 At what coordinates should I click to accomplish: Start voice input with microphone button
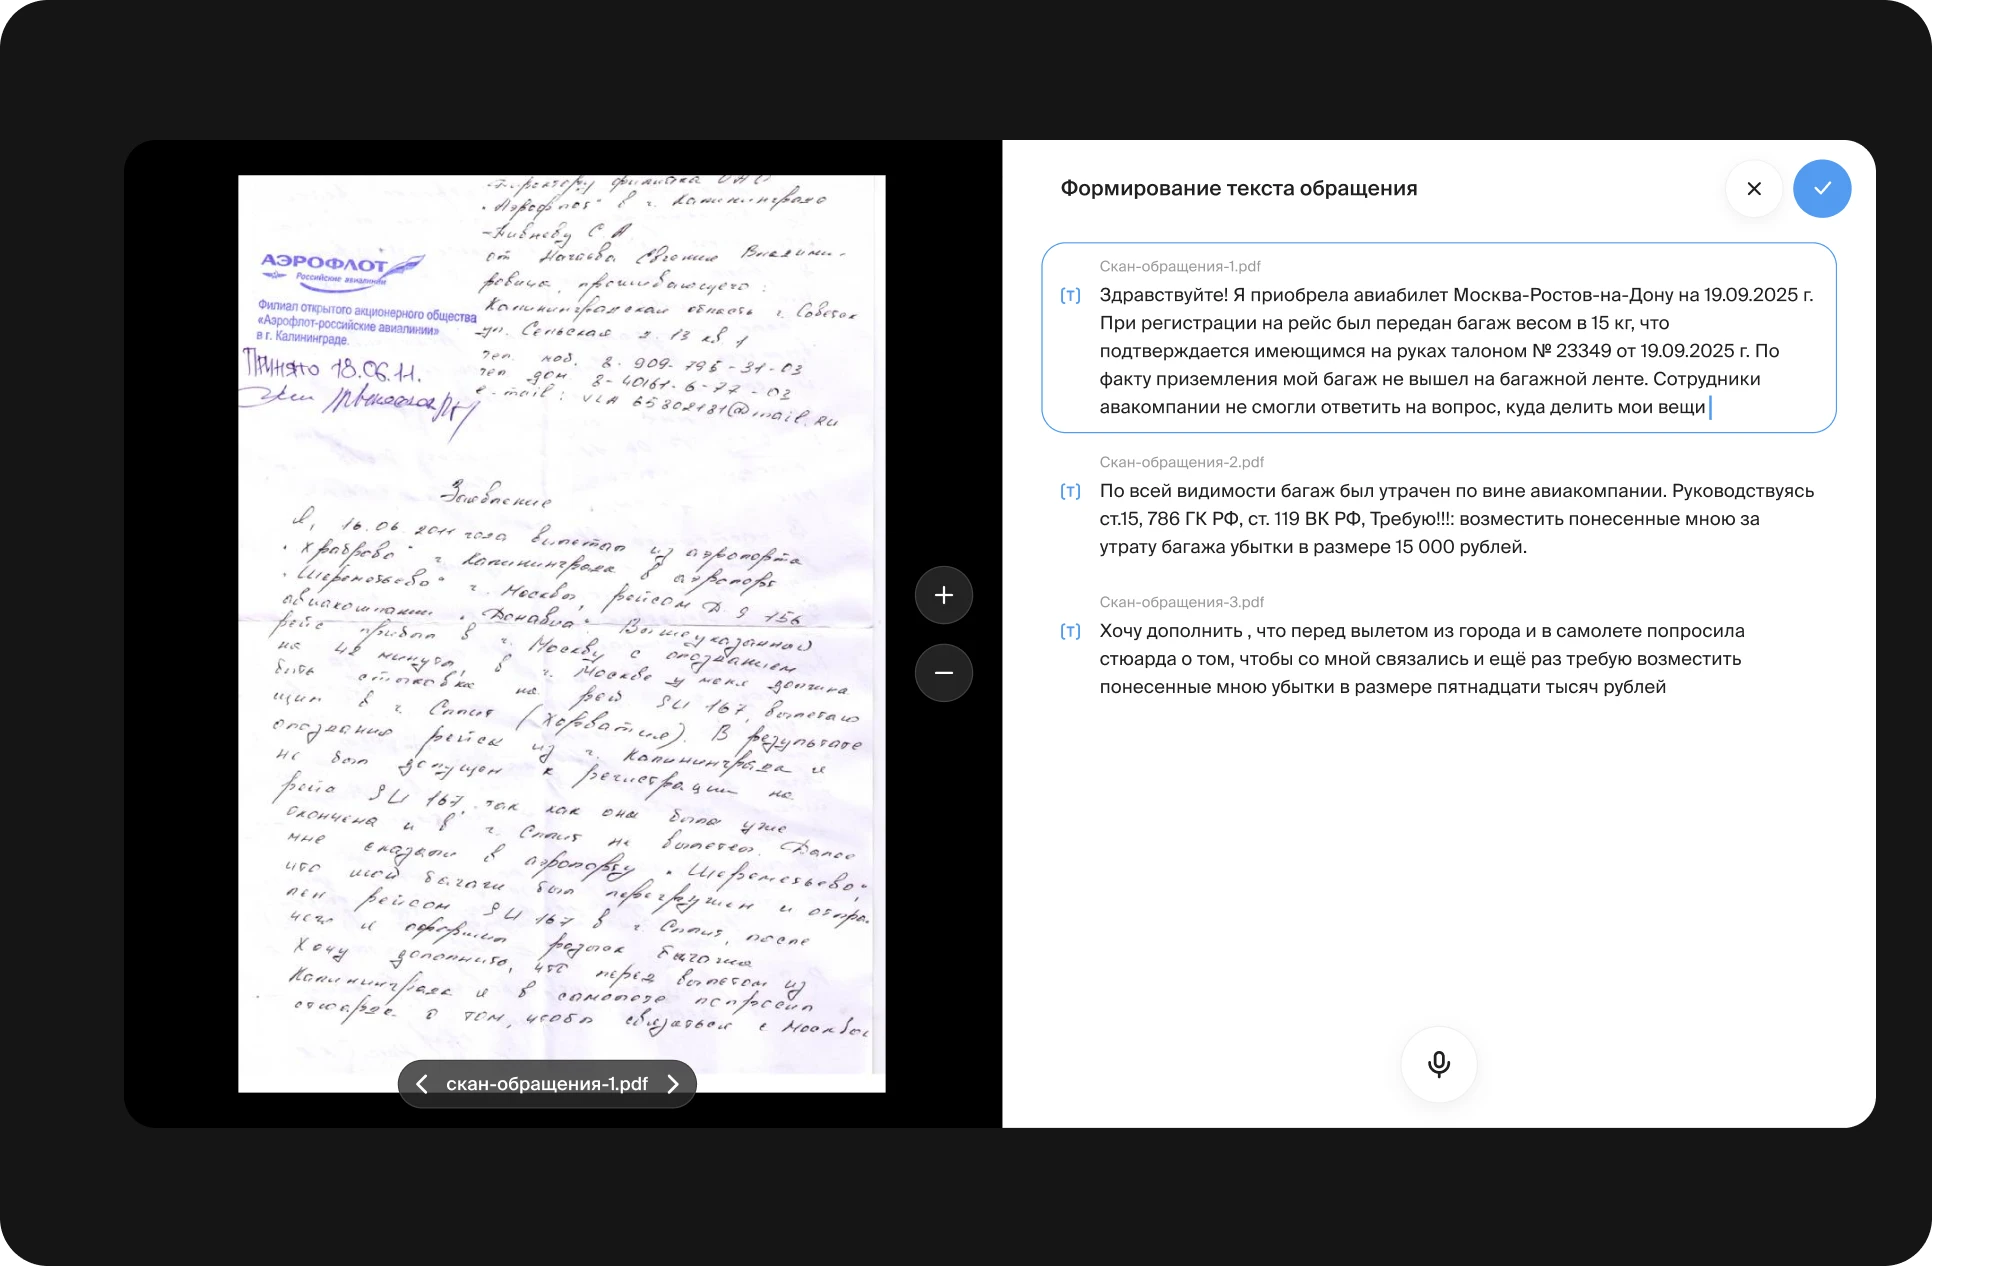(1439, 1064)
